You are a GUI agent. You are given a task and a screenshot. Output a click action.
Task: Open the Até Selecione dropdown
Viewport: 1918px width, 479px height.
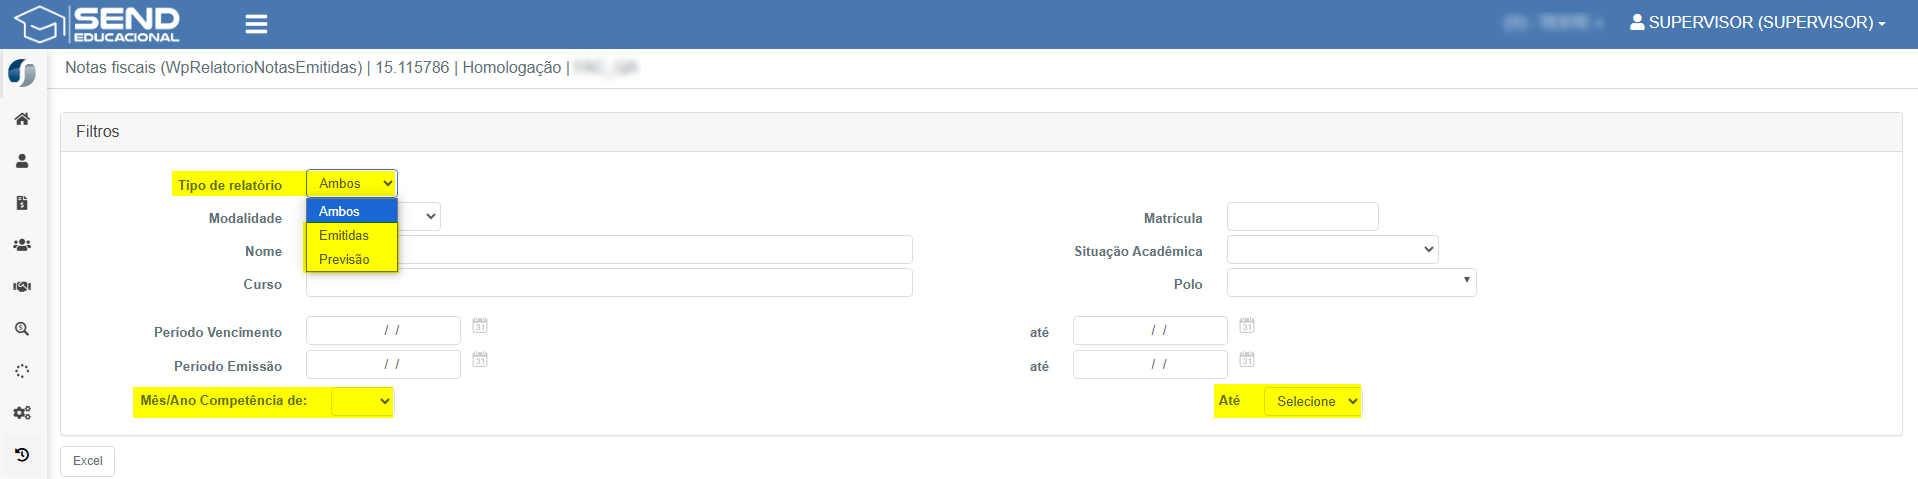click(1312, 401)
